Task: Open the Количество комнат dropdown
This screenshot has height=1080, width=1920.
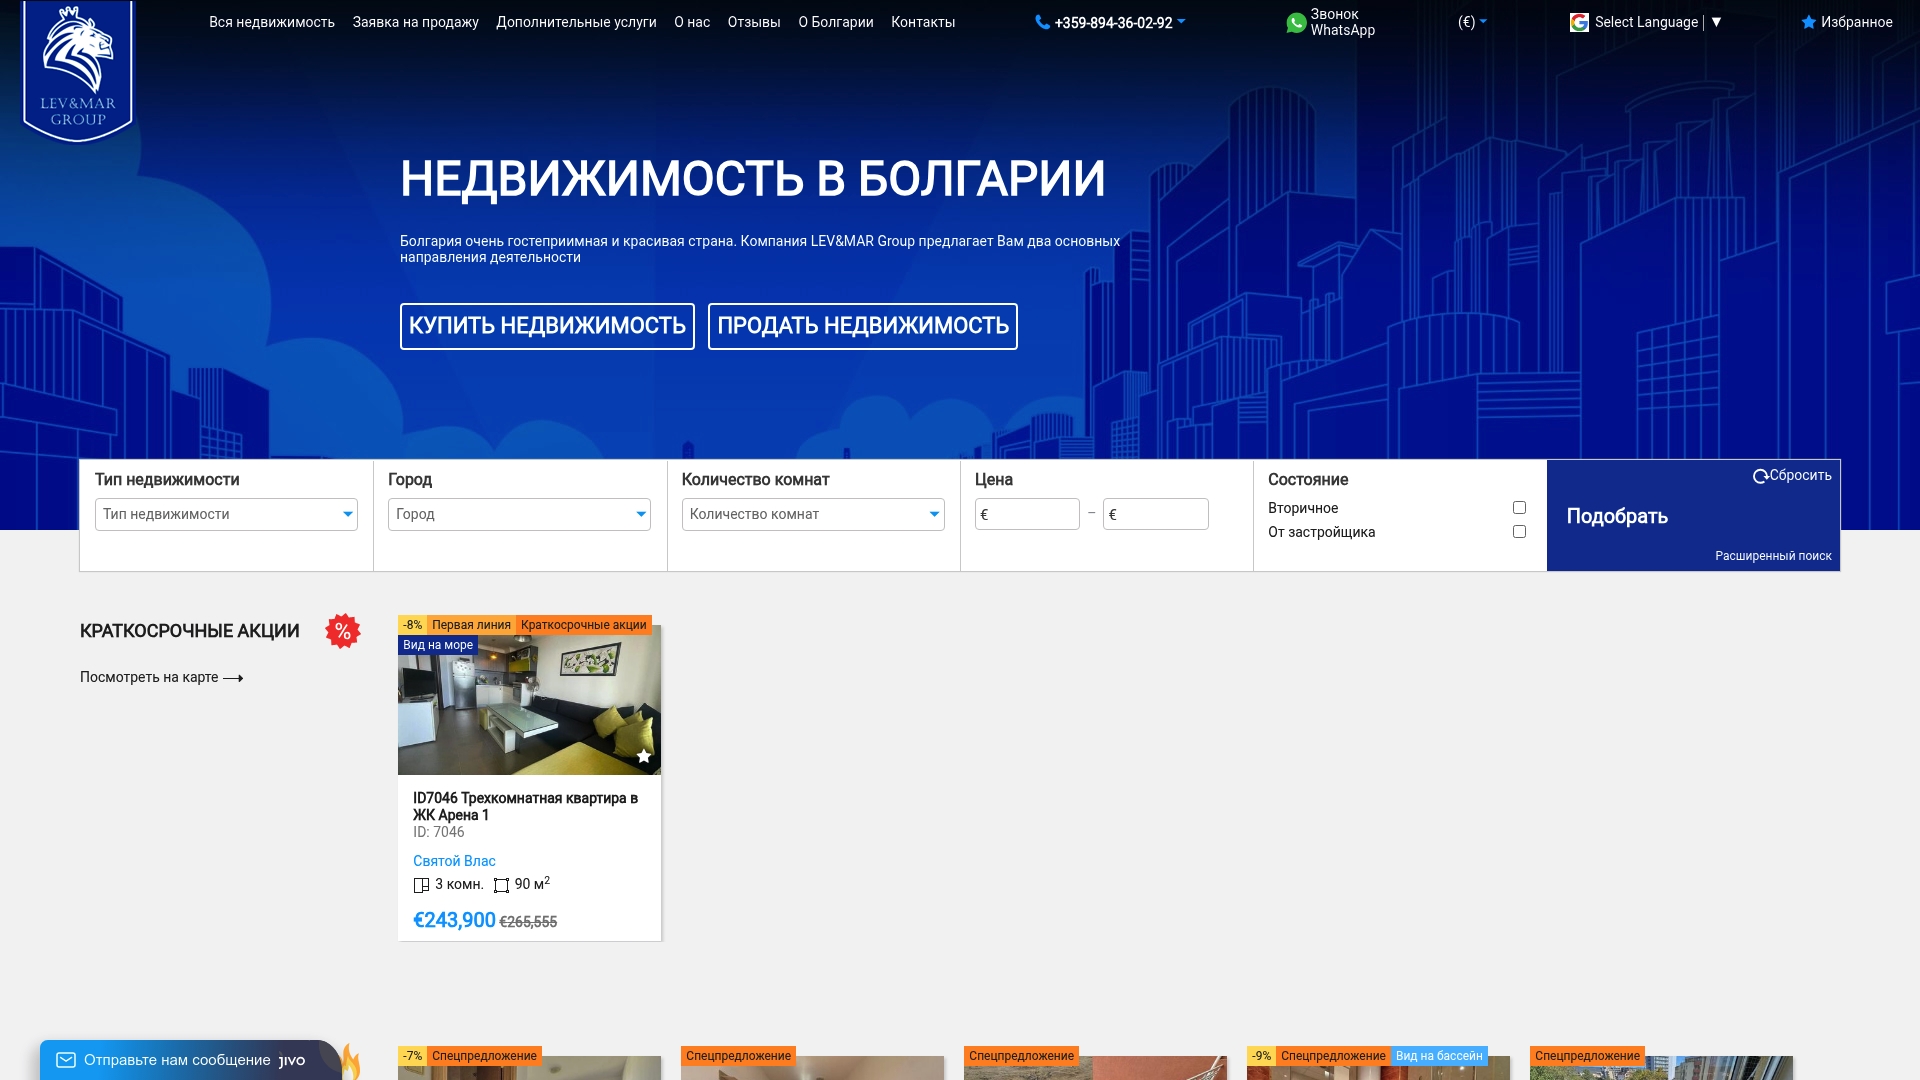Action: pos(812,514)
